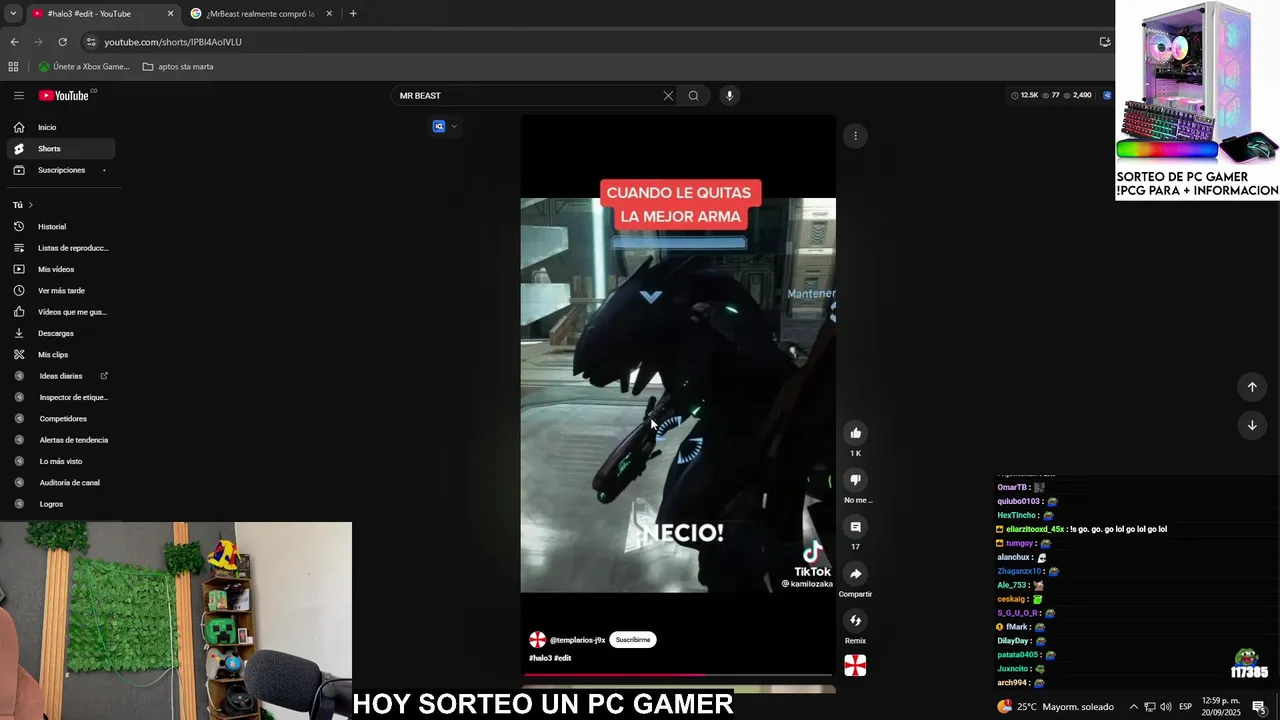Close the #halo3 #edit YouTube tab

[170, 14]
